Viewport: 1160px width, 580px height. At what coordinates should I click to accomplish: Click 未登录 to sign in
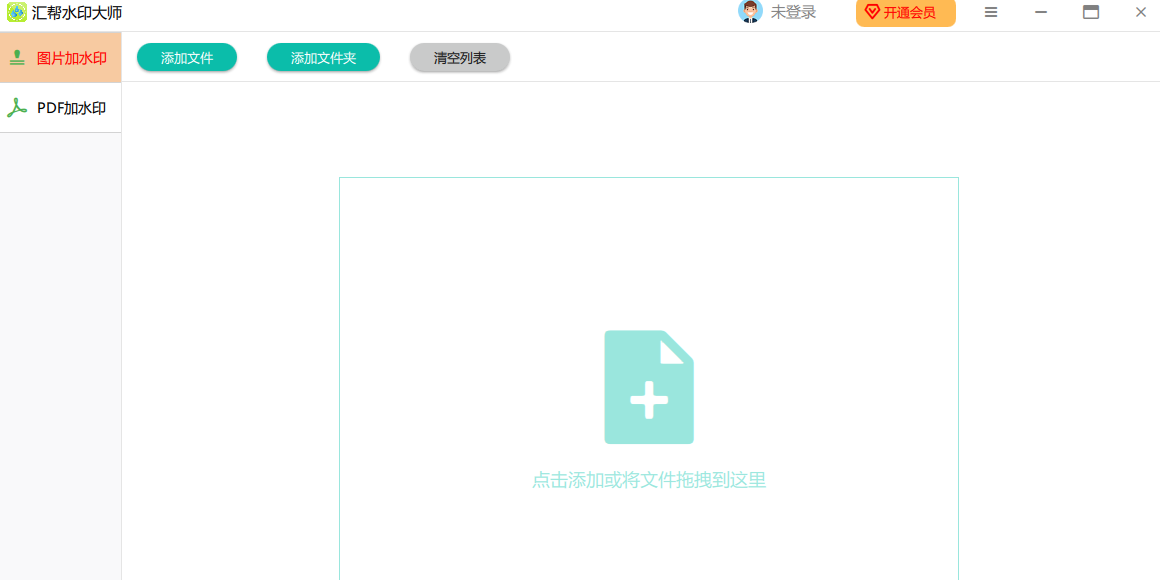(x=795, y=13)
